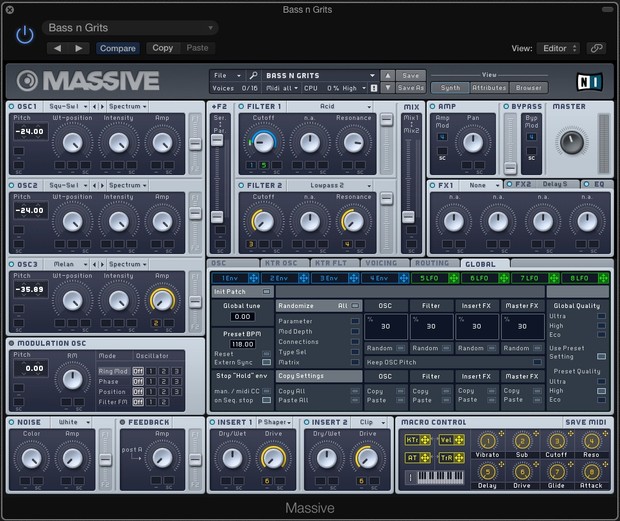Click the next preset arrow
Image resolution: width=620 pixels, height=521 pixels.
pyautogui.click(x=79, y=48)
